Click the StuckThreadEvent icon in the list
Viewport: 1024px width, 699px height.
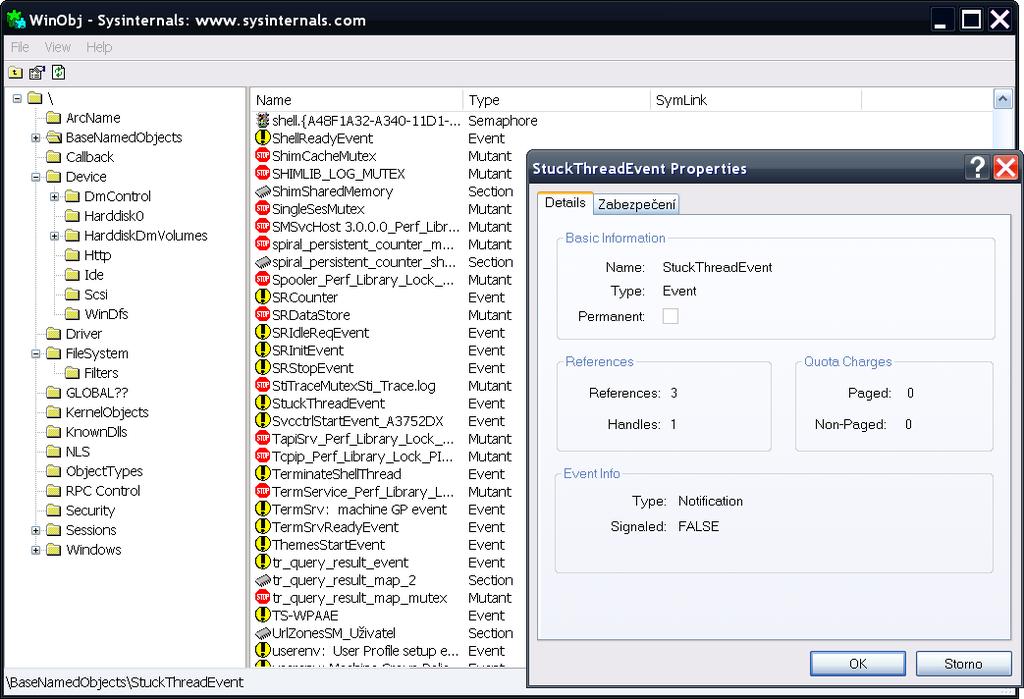(x=263, y=403)
